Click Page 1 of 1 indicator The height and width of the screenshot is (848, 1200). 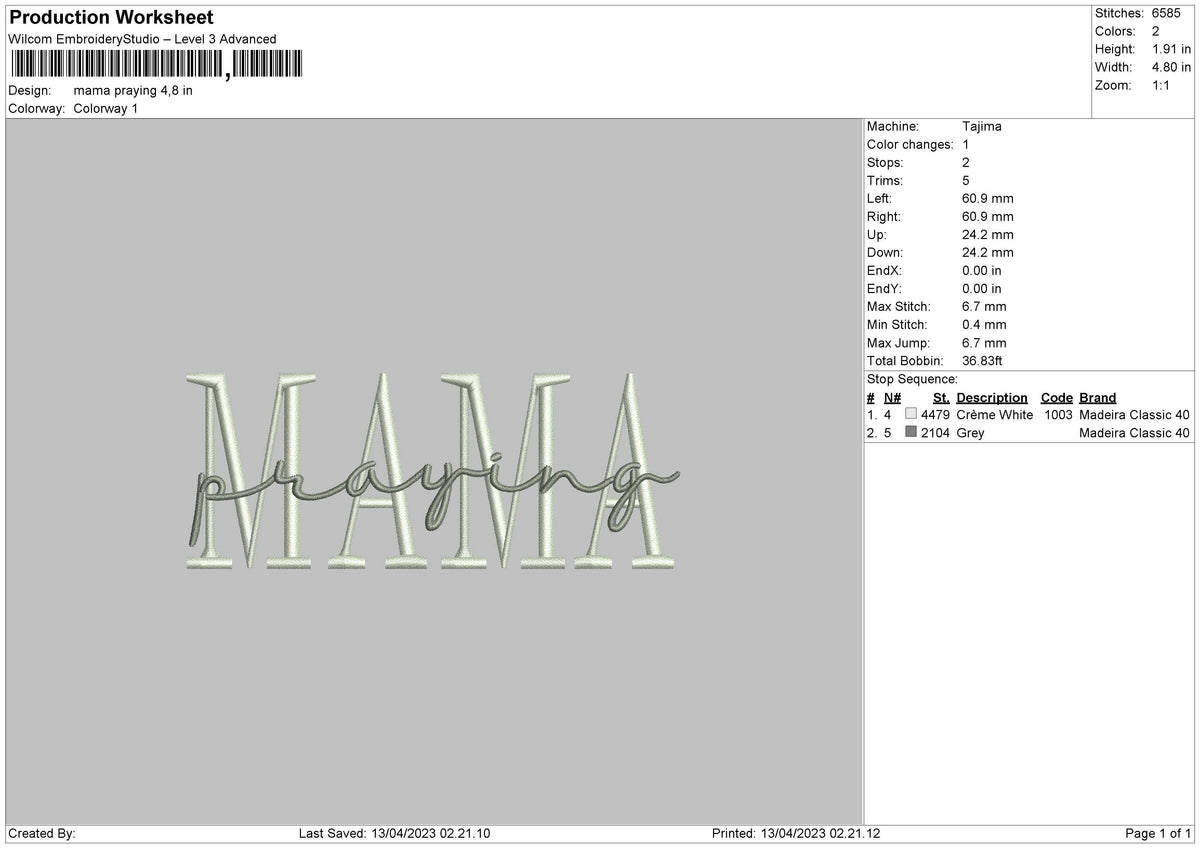coord(1158,833)
